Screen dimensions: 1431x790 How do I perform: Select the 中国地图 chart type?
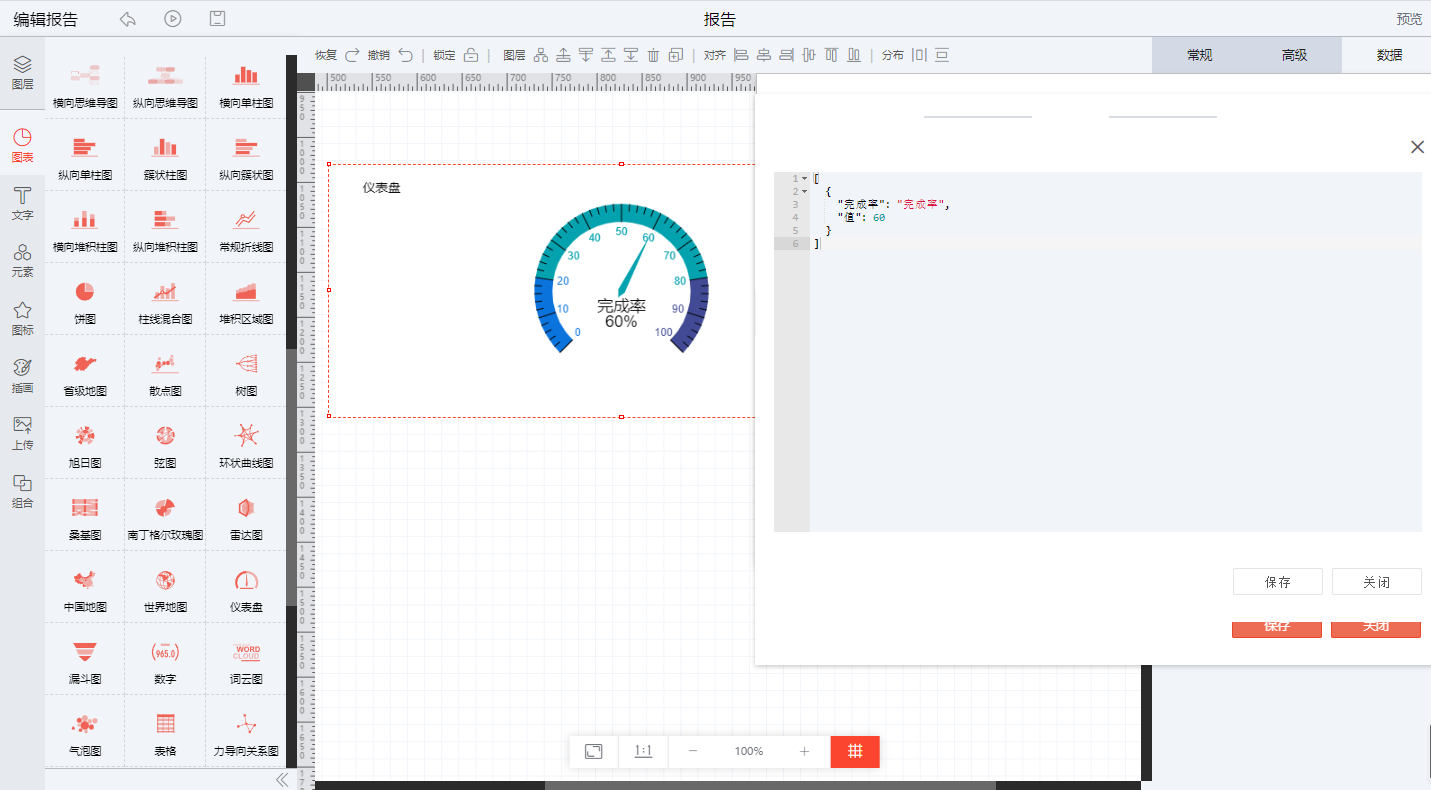(x=85, y=588)
